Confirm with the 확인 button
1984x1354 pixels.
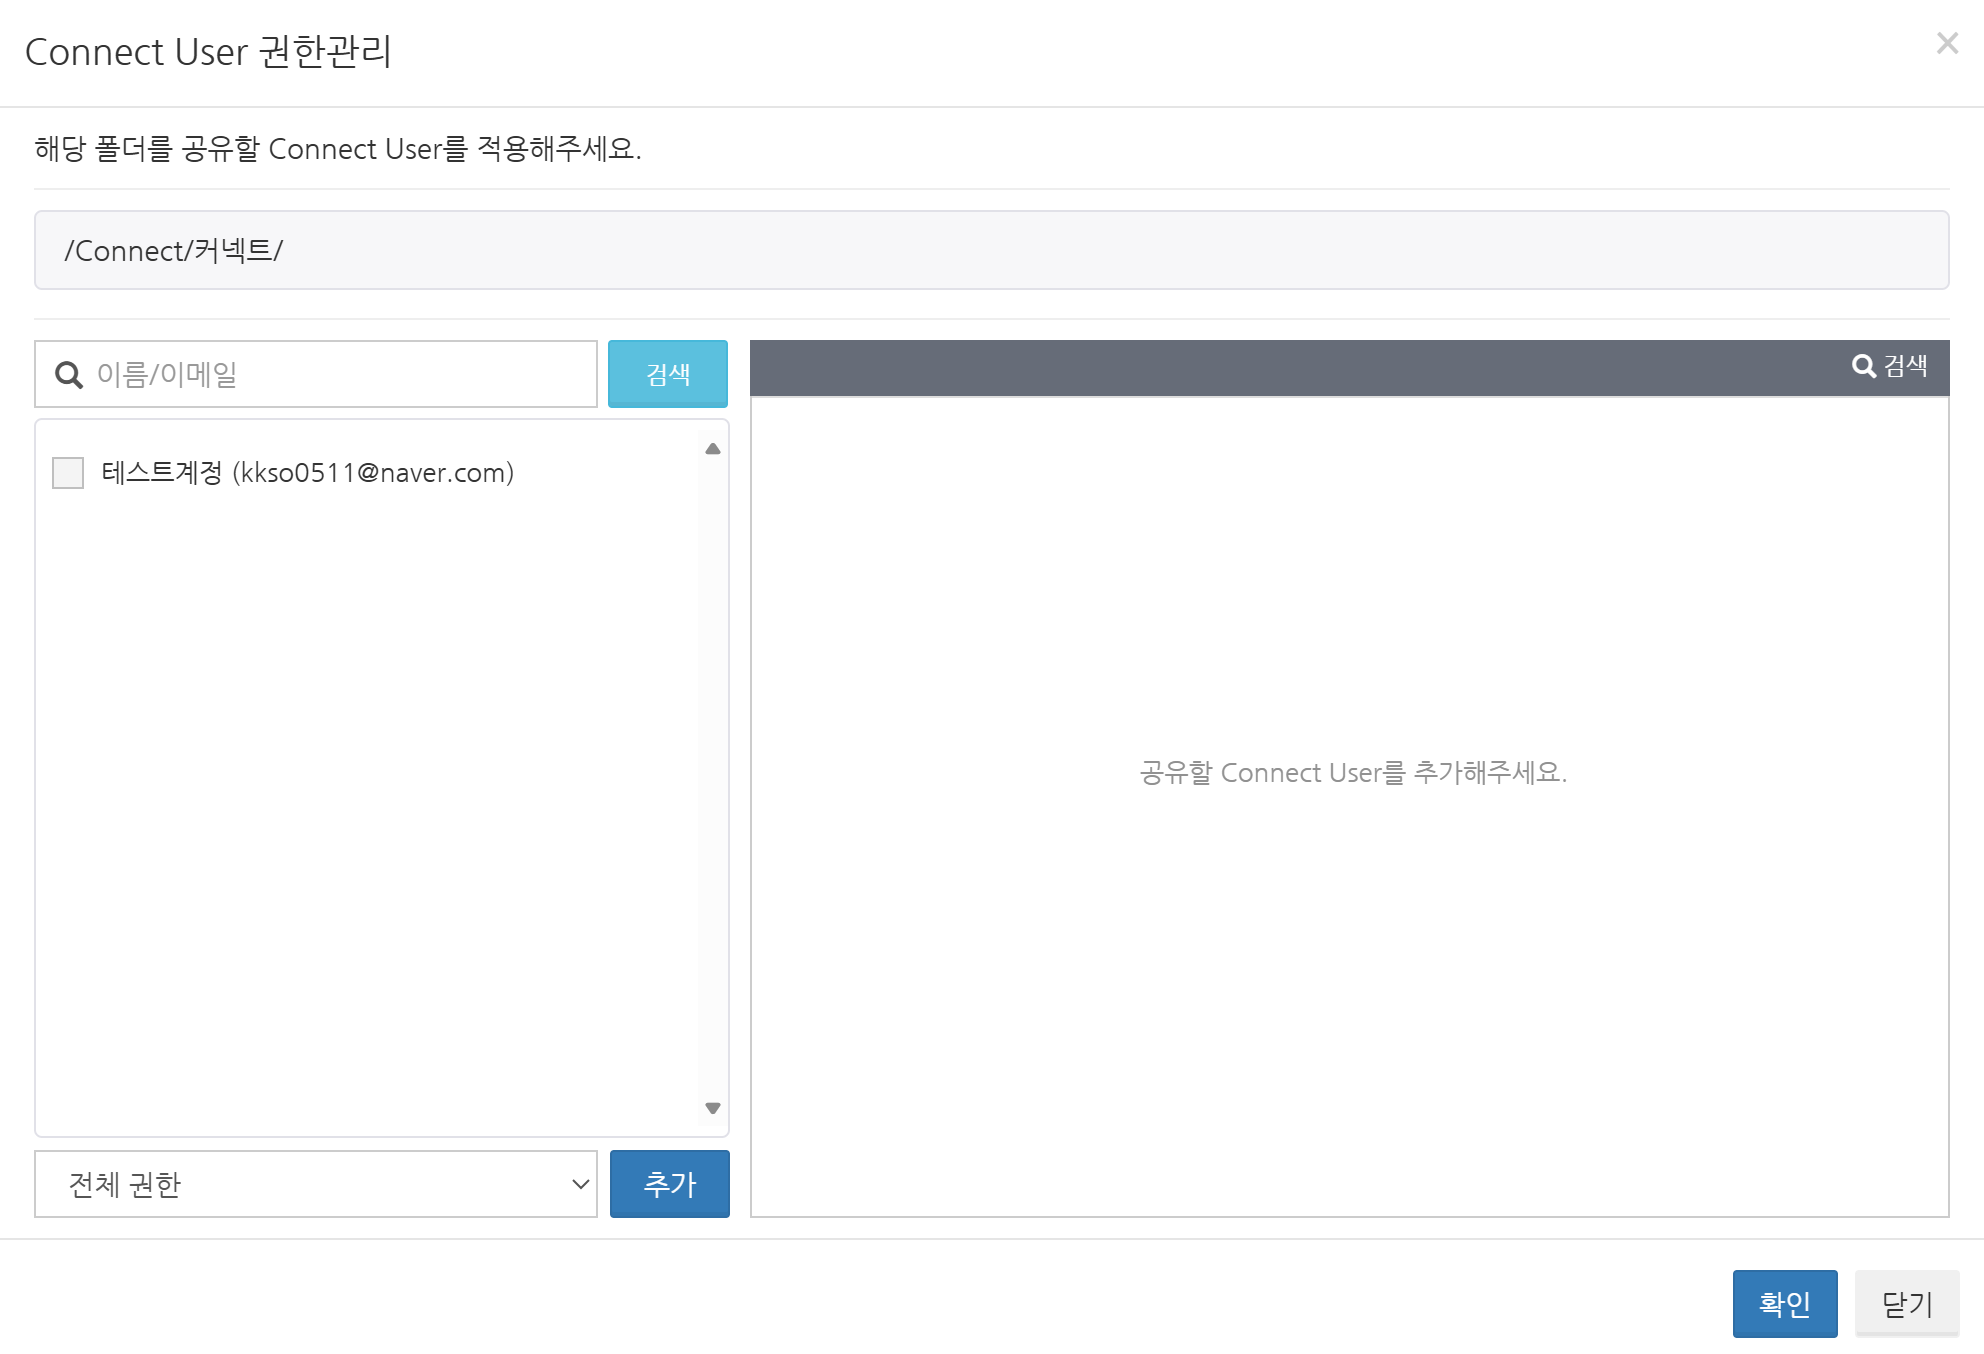(1784, 1303)
